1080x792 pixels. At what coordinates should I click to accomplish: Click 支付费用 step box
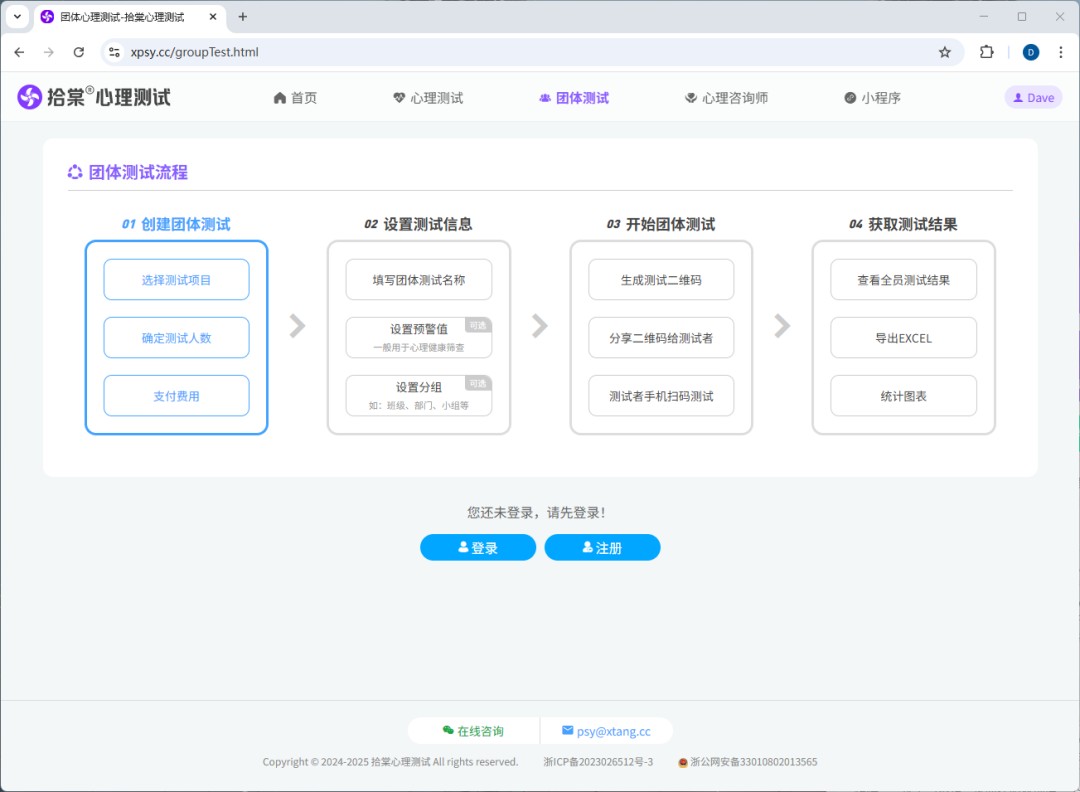tap(176, 396)
